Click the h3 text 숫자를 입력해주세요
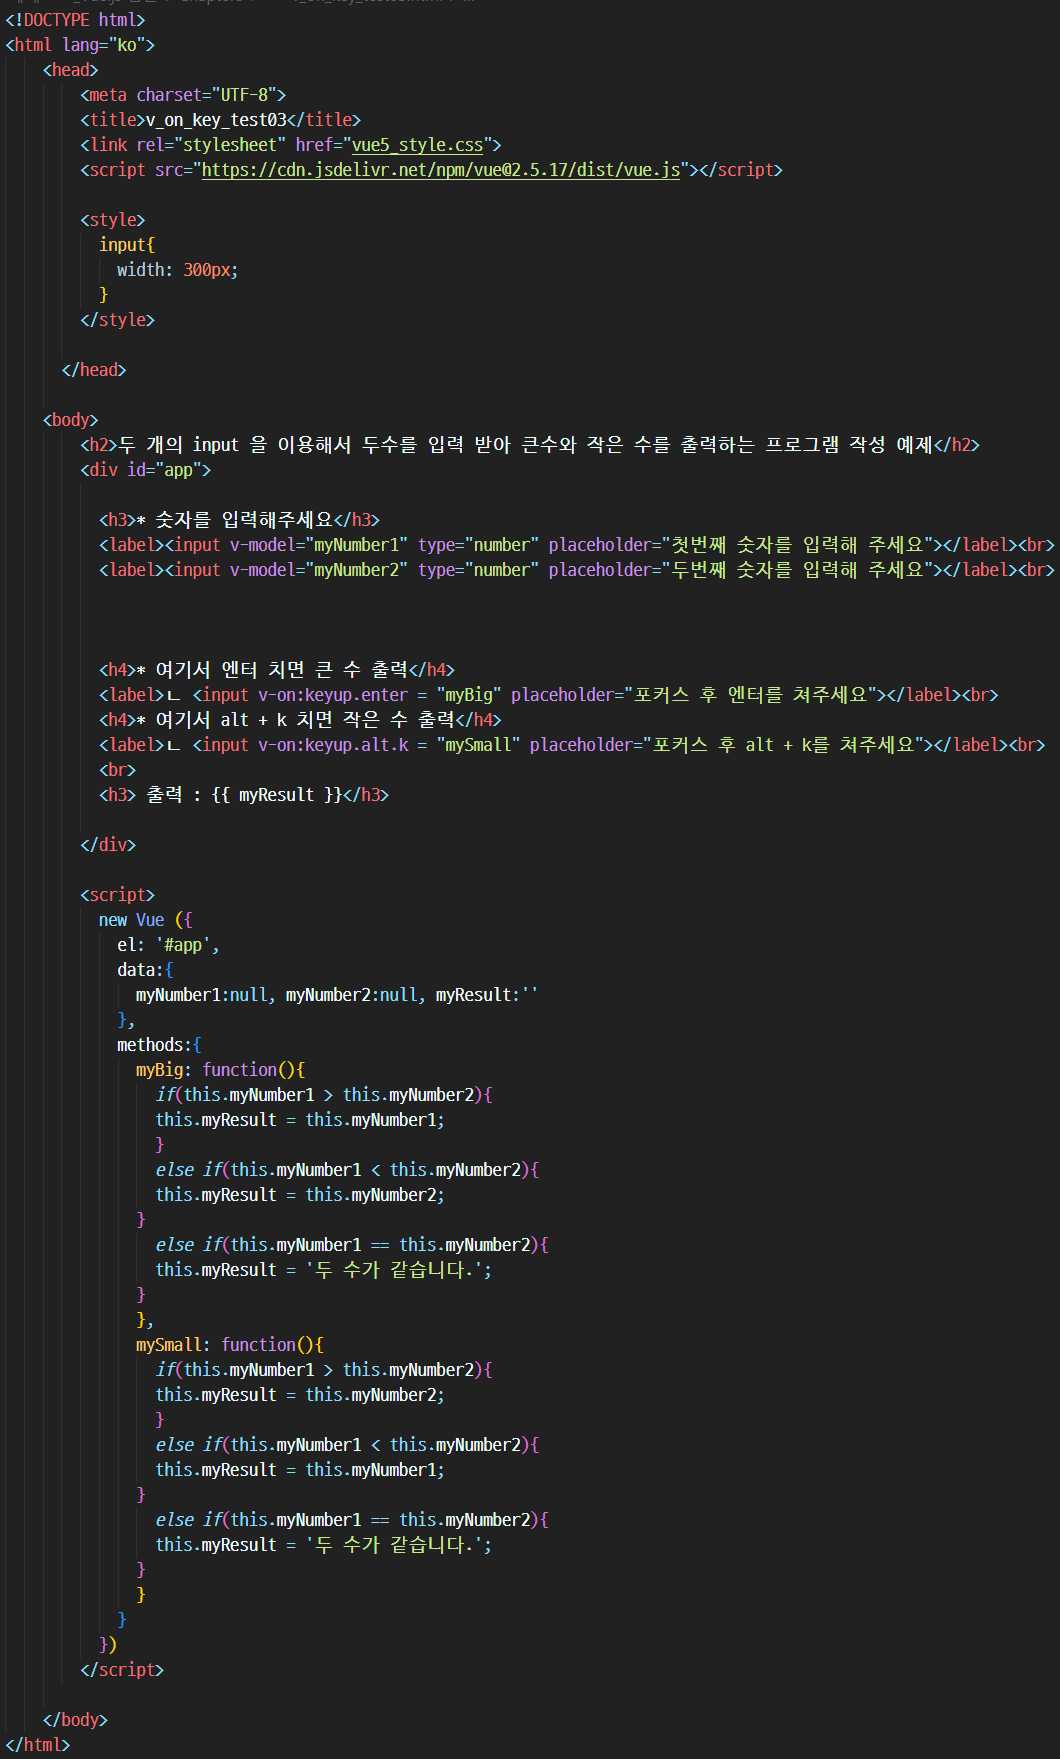The height and width of the screenshot is (1759, 1060). (x=244, y=520)
